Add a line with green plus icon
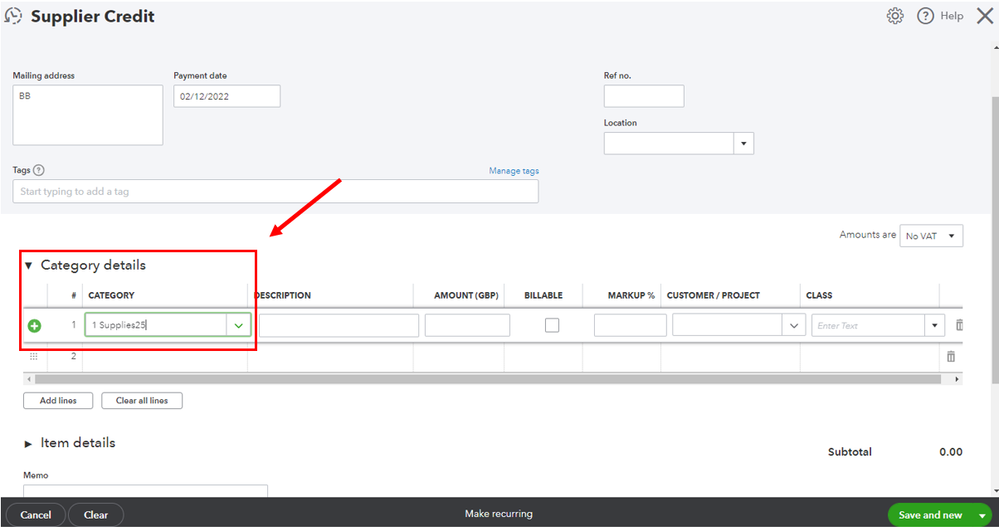Screen dimensions: 999x531 click(x=34, y=326)
